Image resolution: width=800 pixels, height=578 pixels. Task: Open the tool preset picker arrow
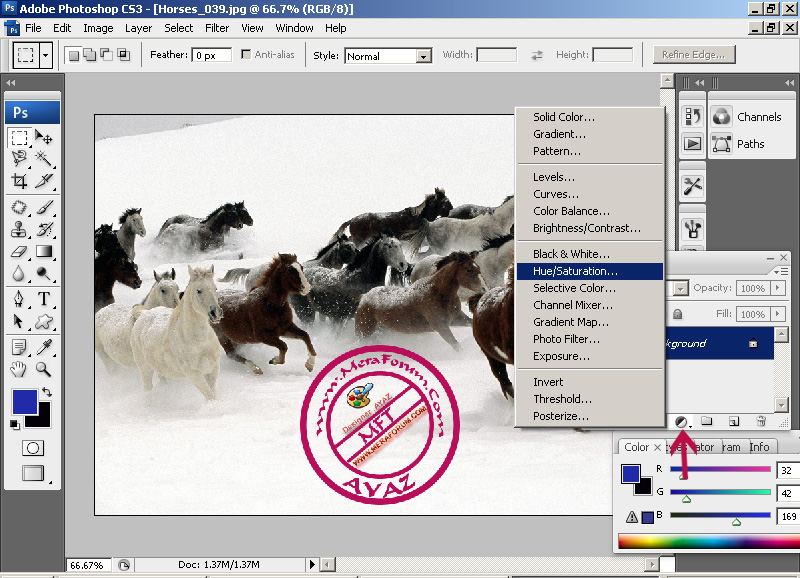click(x=46, y=55)
